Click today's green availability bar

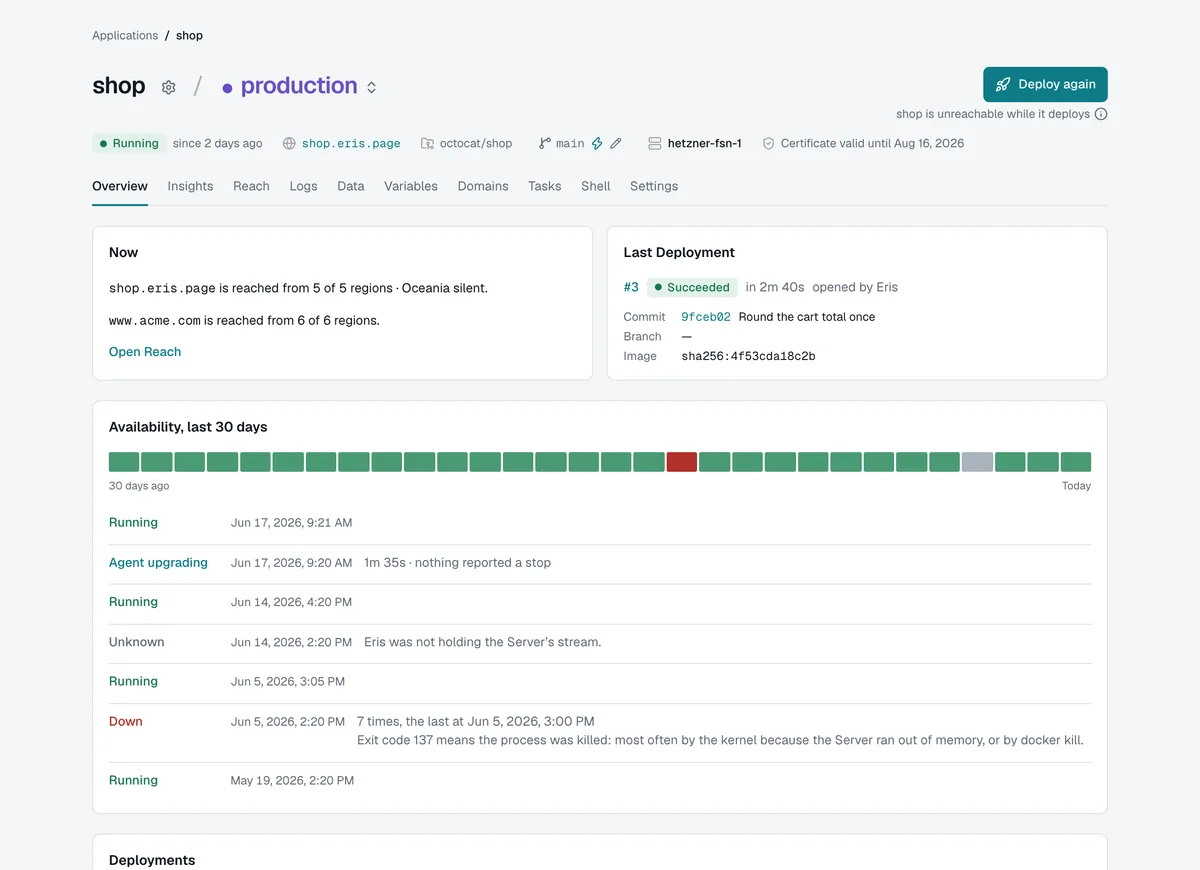point(1076,462)
